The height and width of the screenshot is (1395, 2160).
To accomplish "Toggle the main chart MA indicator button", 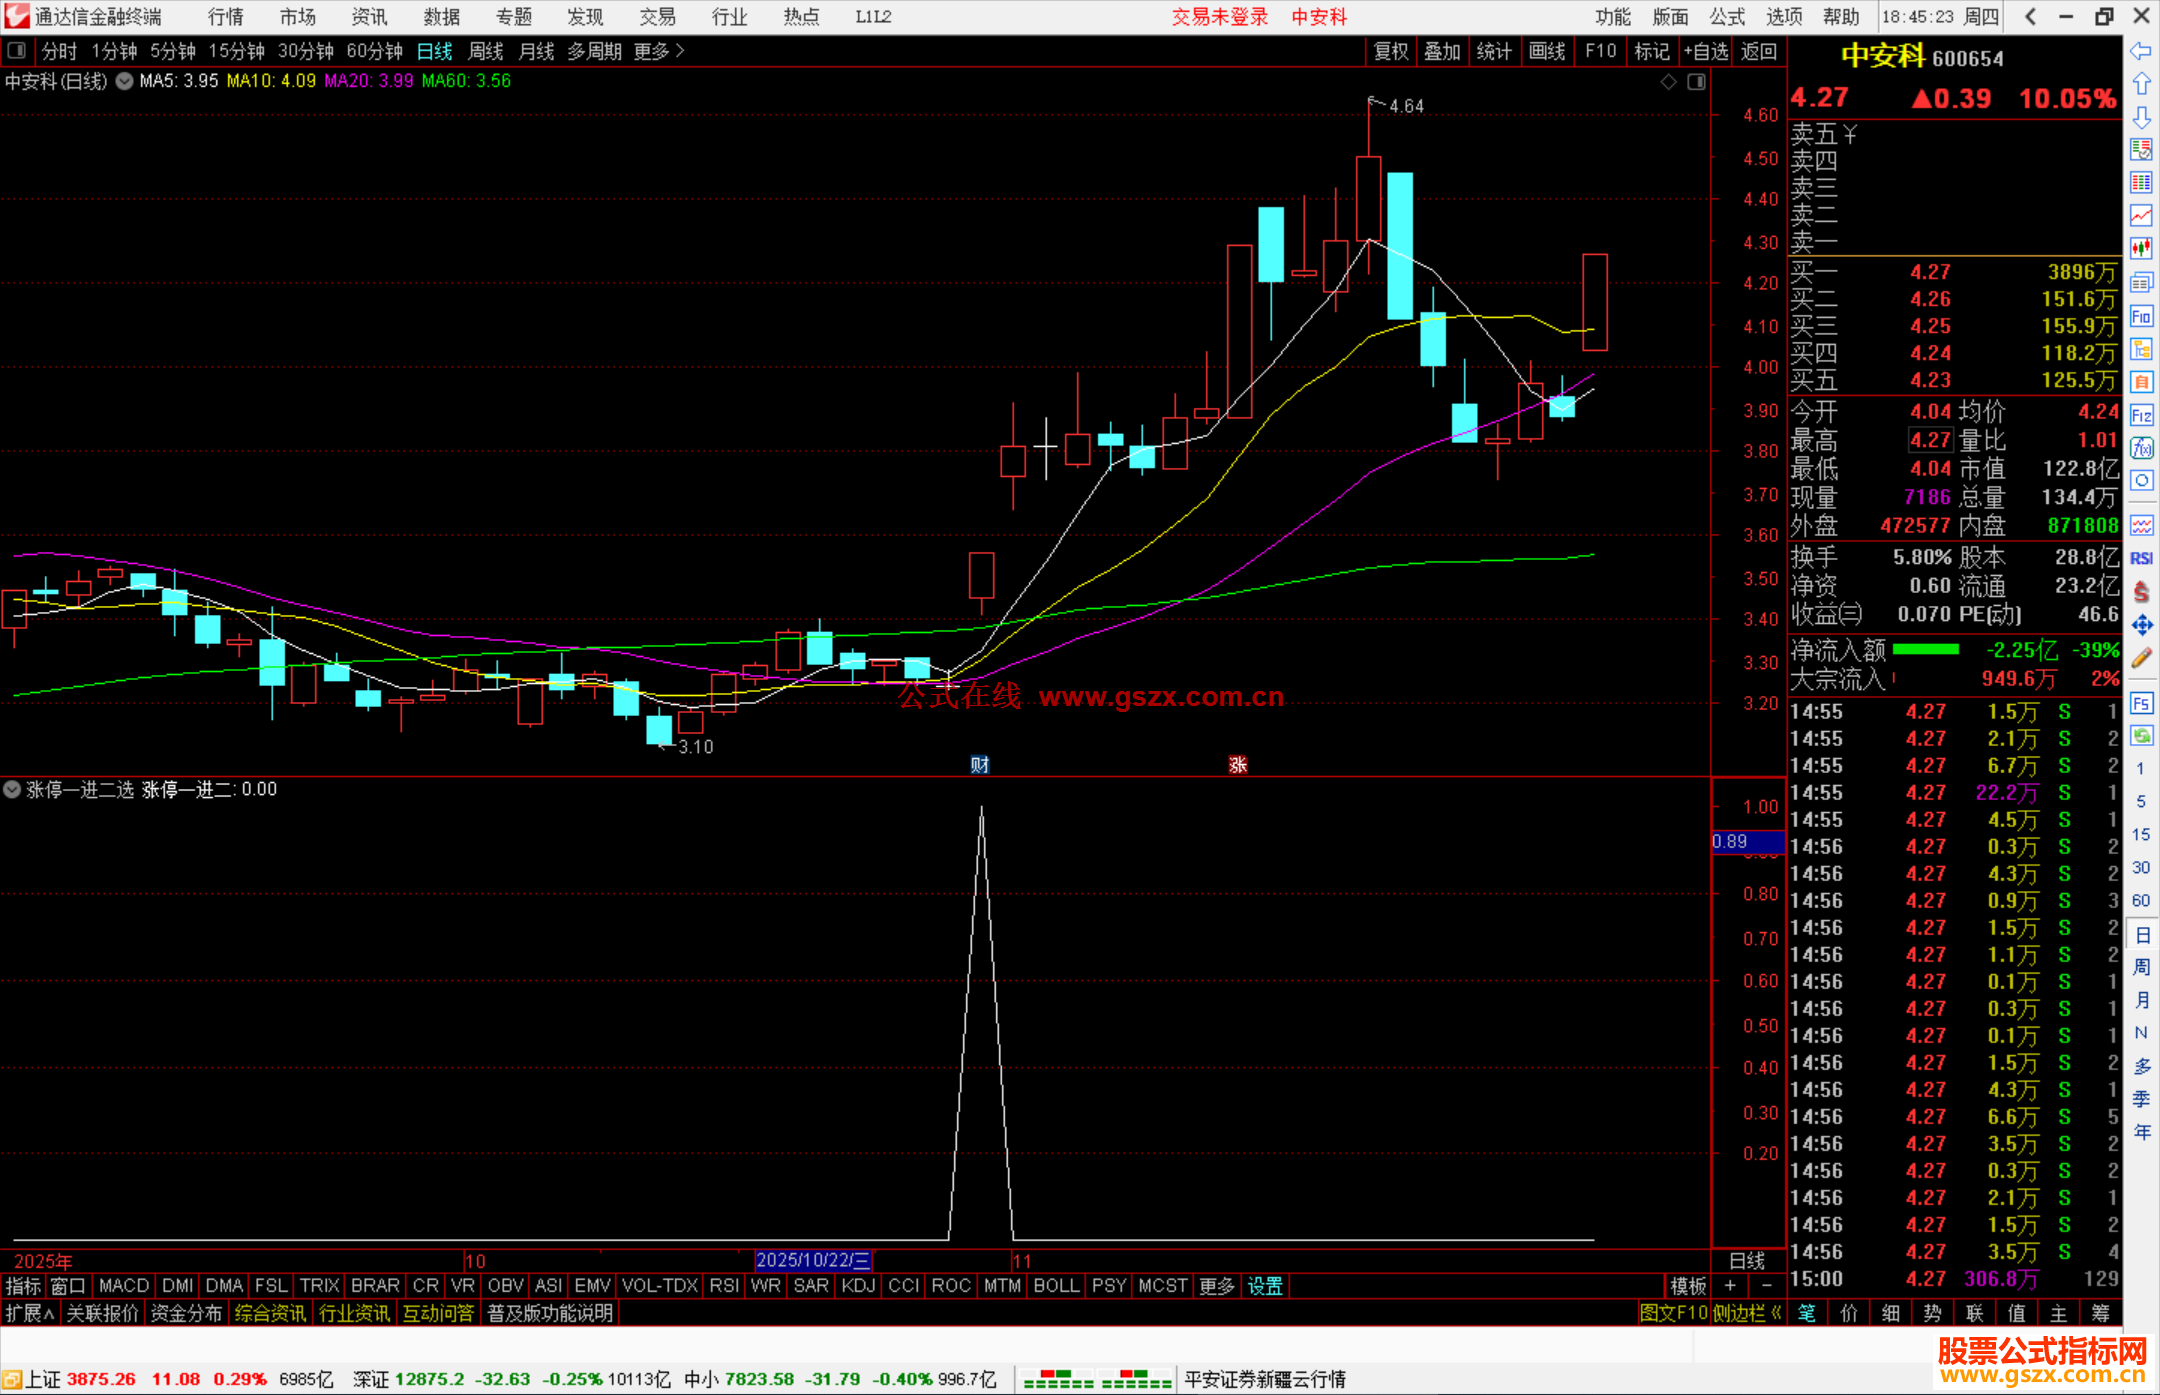I will click(x=125, y=81).
